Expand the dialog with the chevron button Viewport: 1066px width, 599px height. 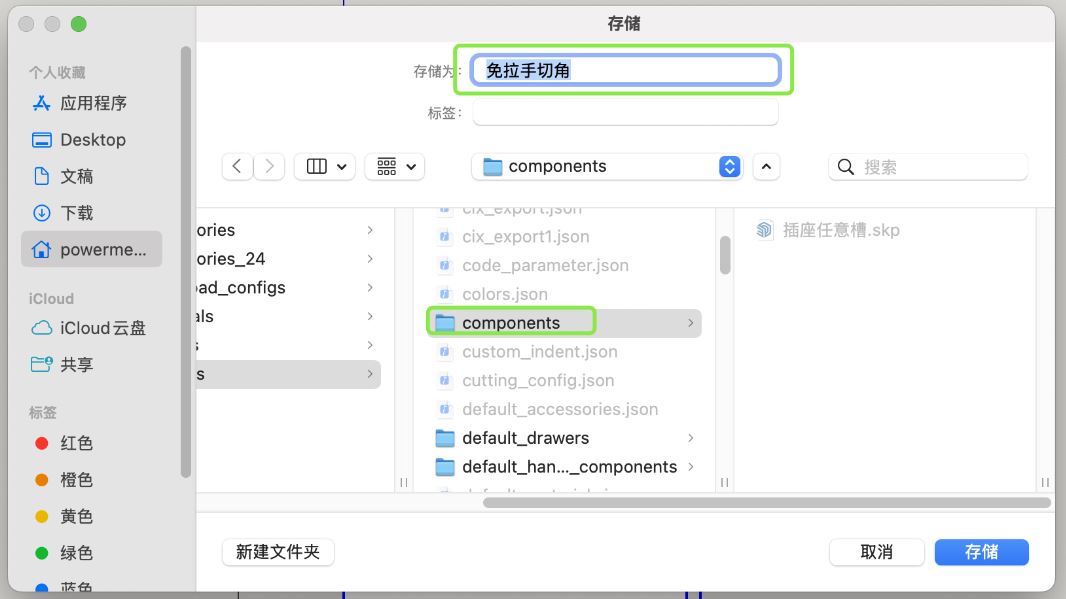[766, 166]
